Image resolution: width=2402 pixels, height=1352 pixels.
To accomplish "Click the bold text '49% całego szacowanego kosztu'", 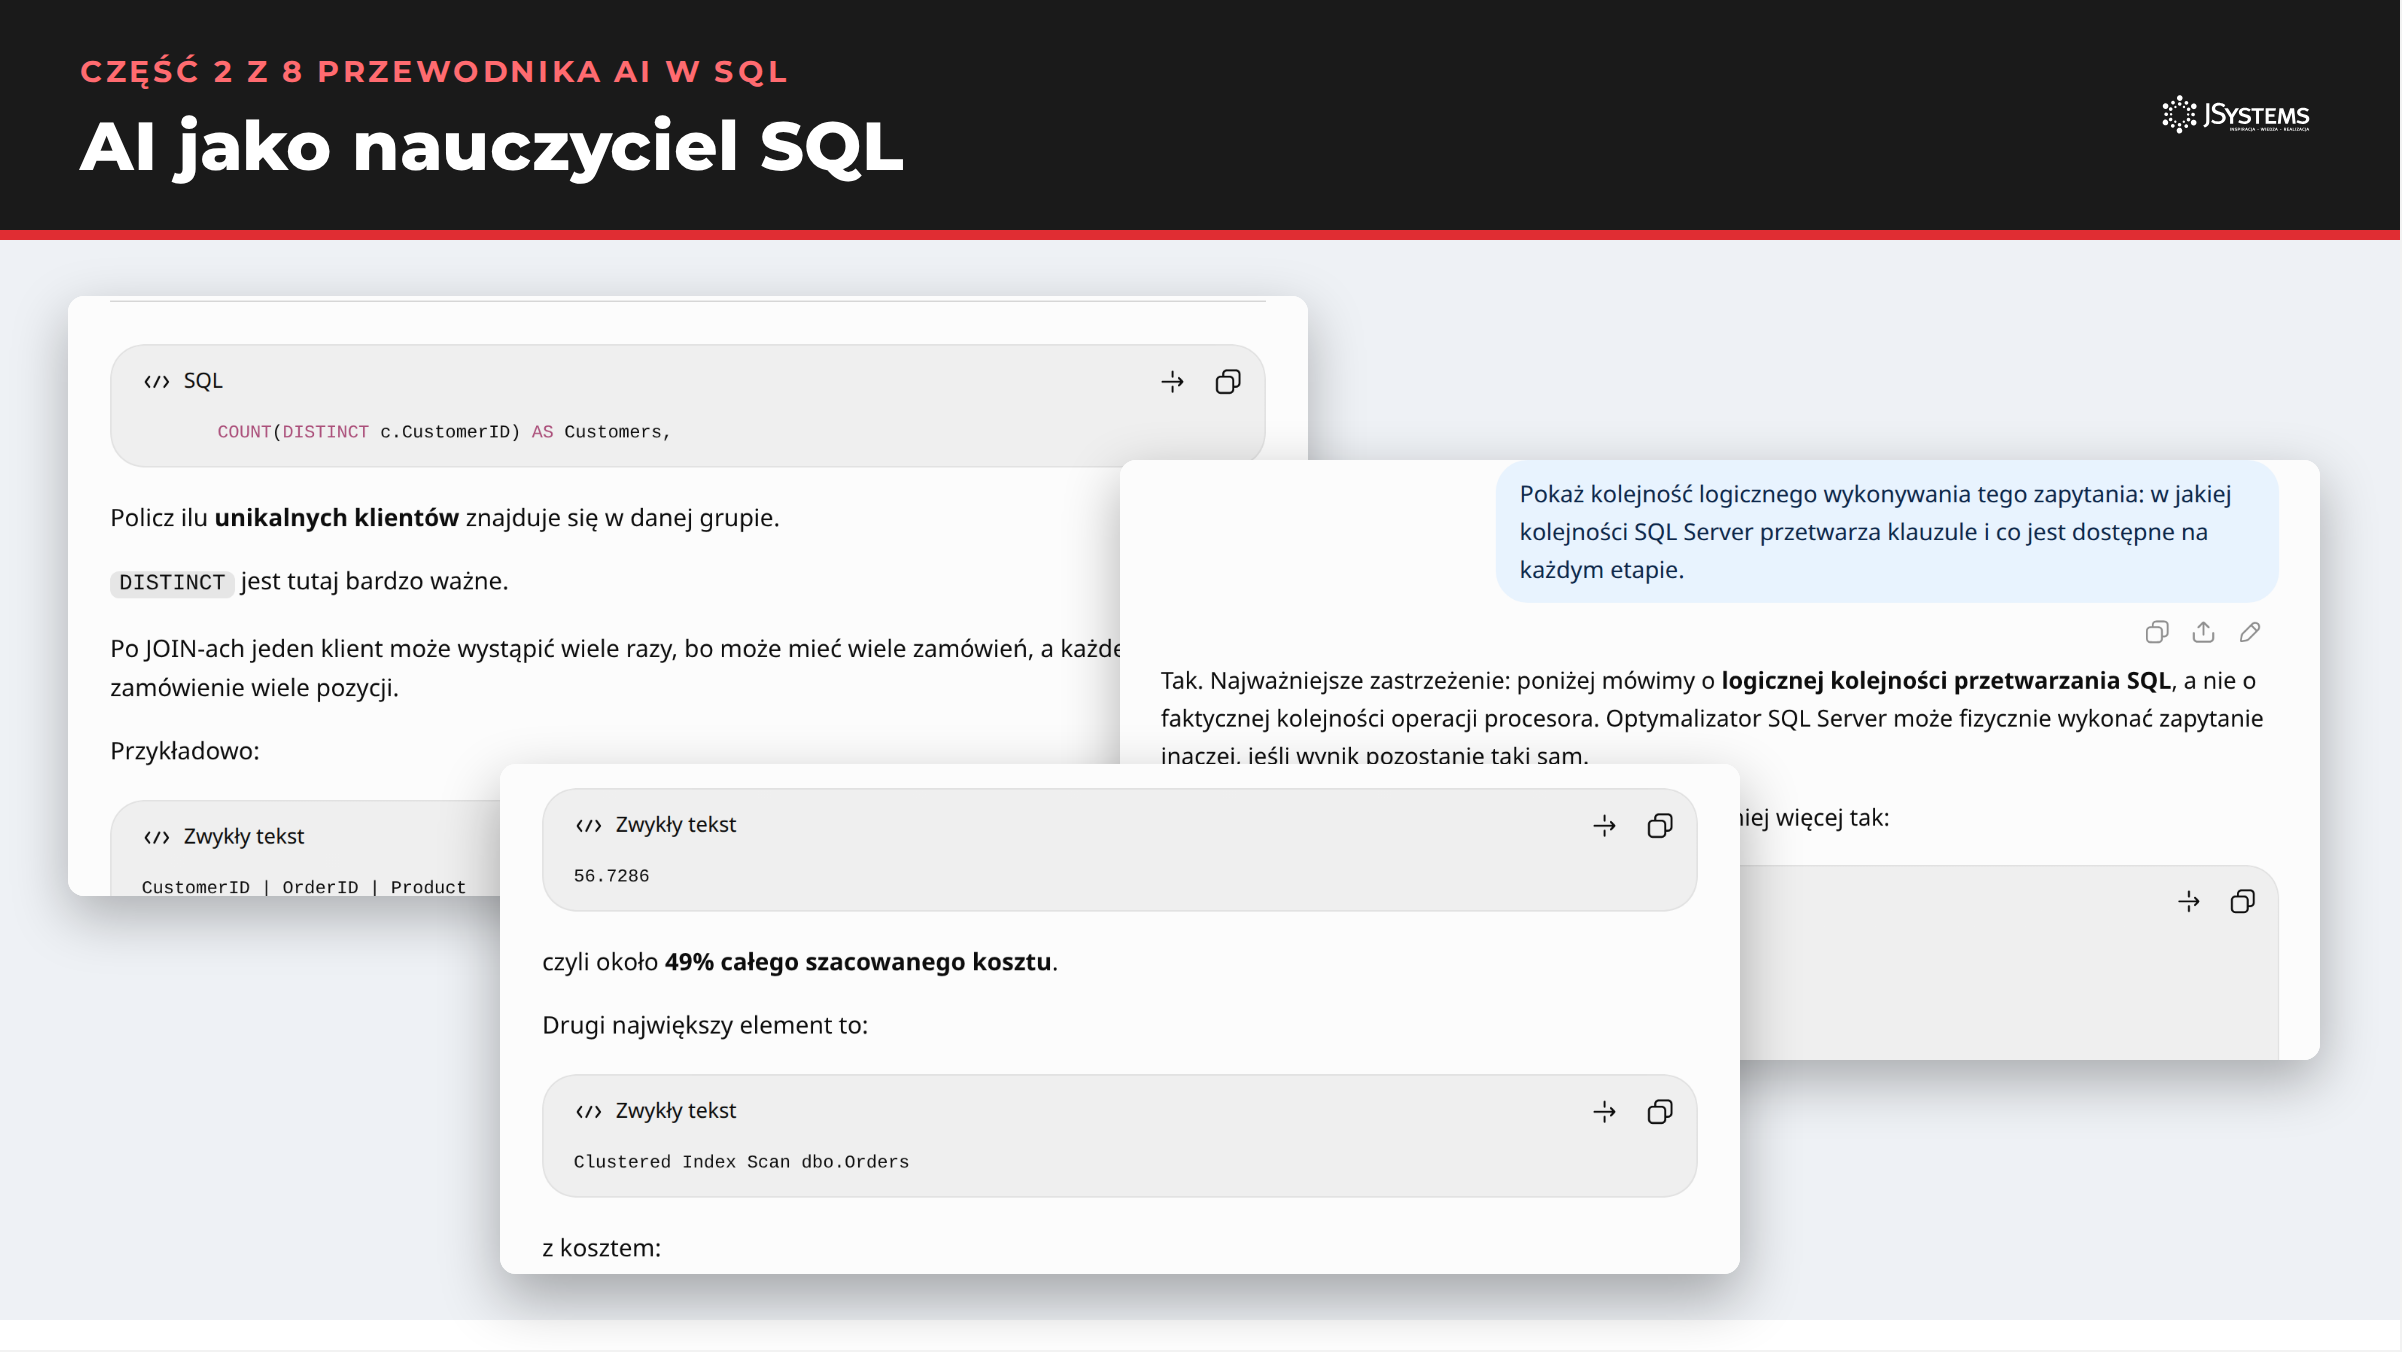I will point(858,962).
